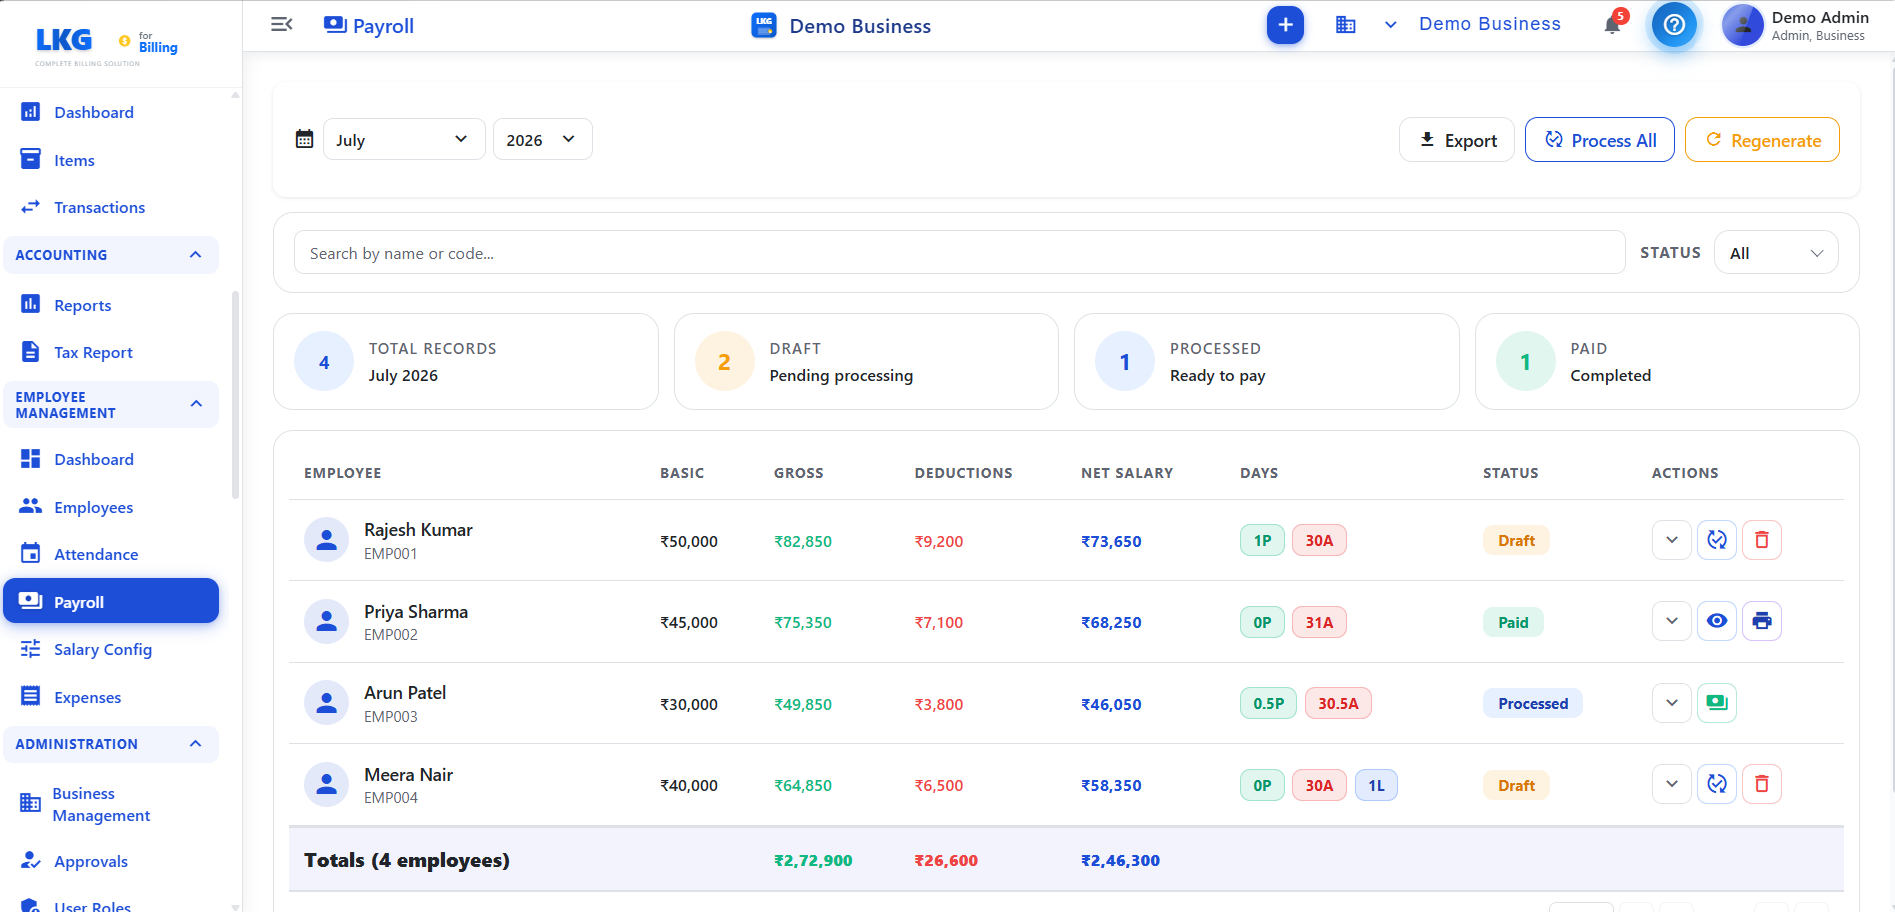This screenshot has height=912, width=1895.
Task: Expand Rajesh Kumar's row details chevron
Action: 1672,540
